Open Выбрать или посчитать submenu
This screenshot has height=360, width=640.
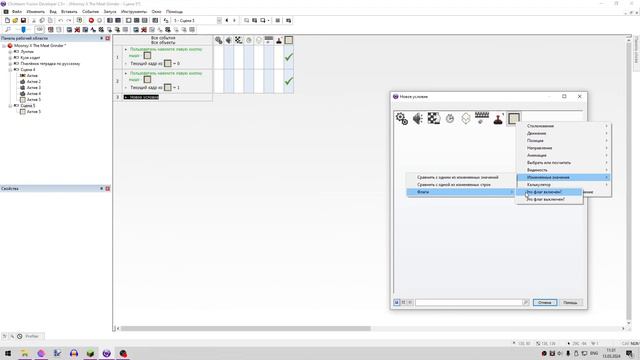pos(564,163)
